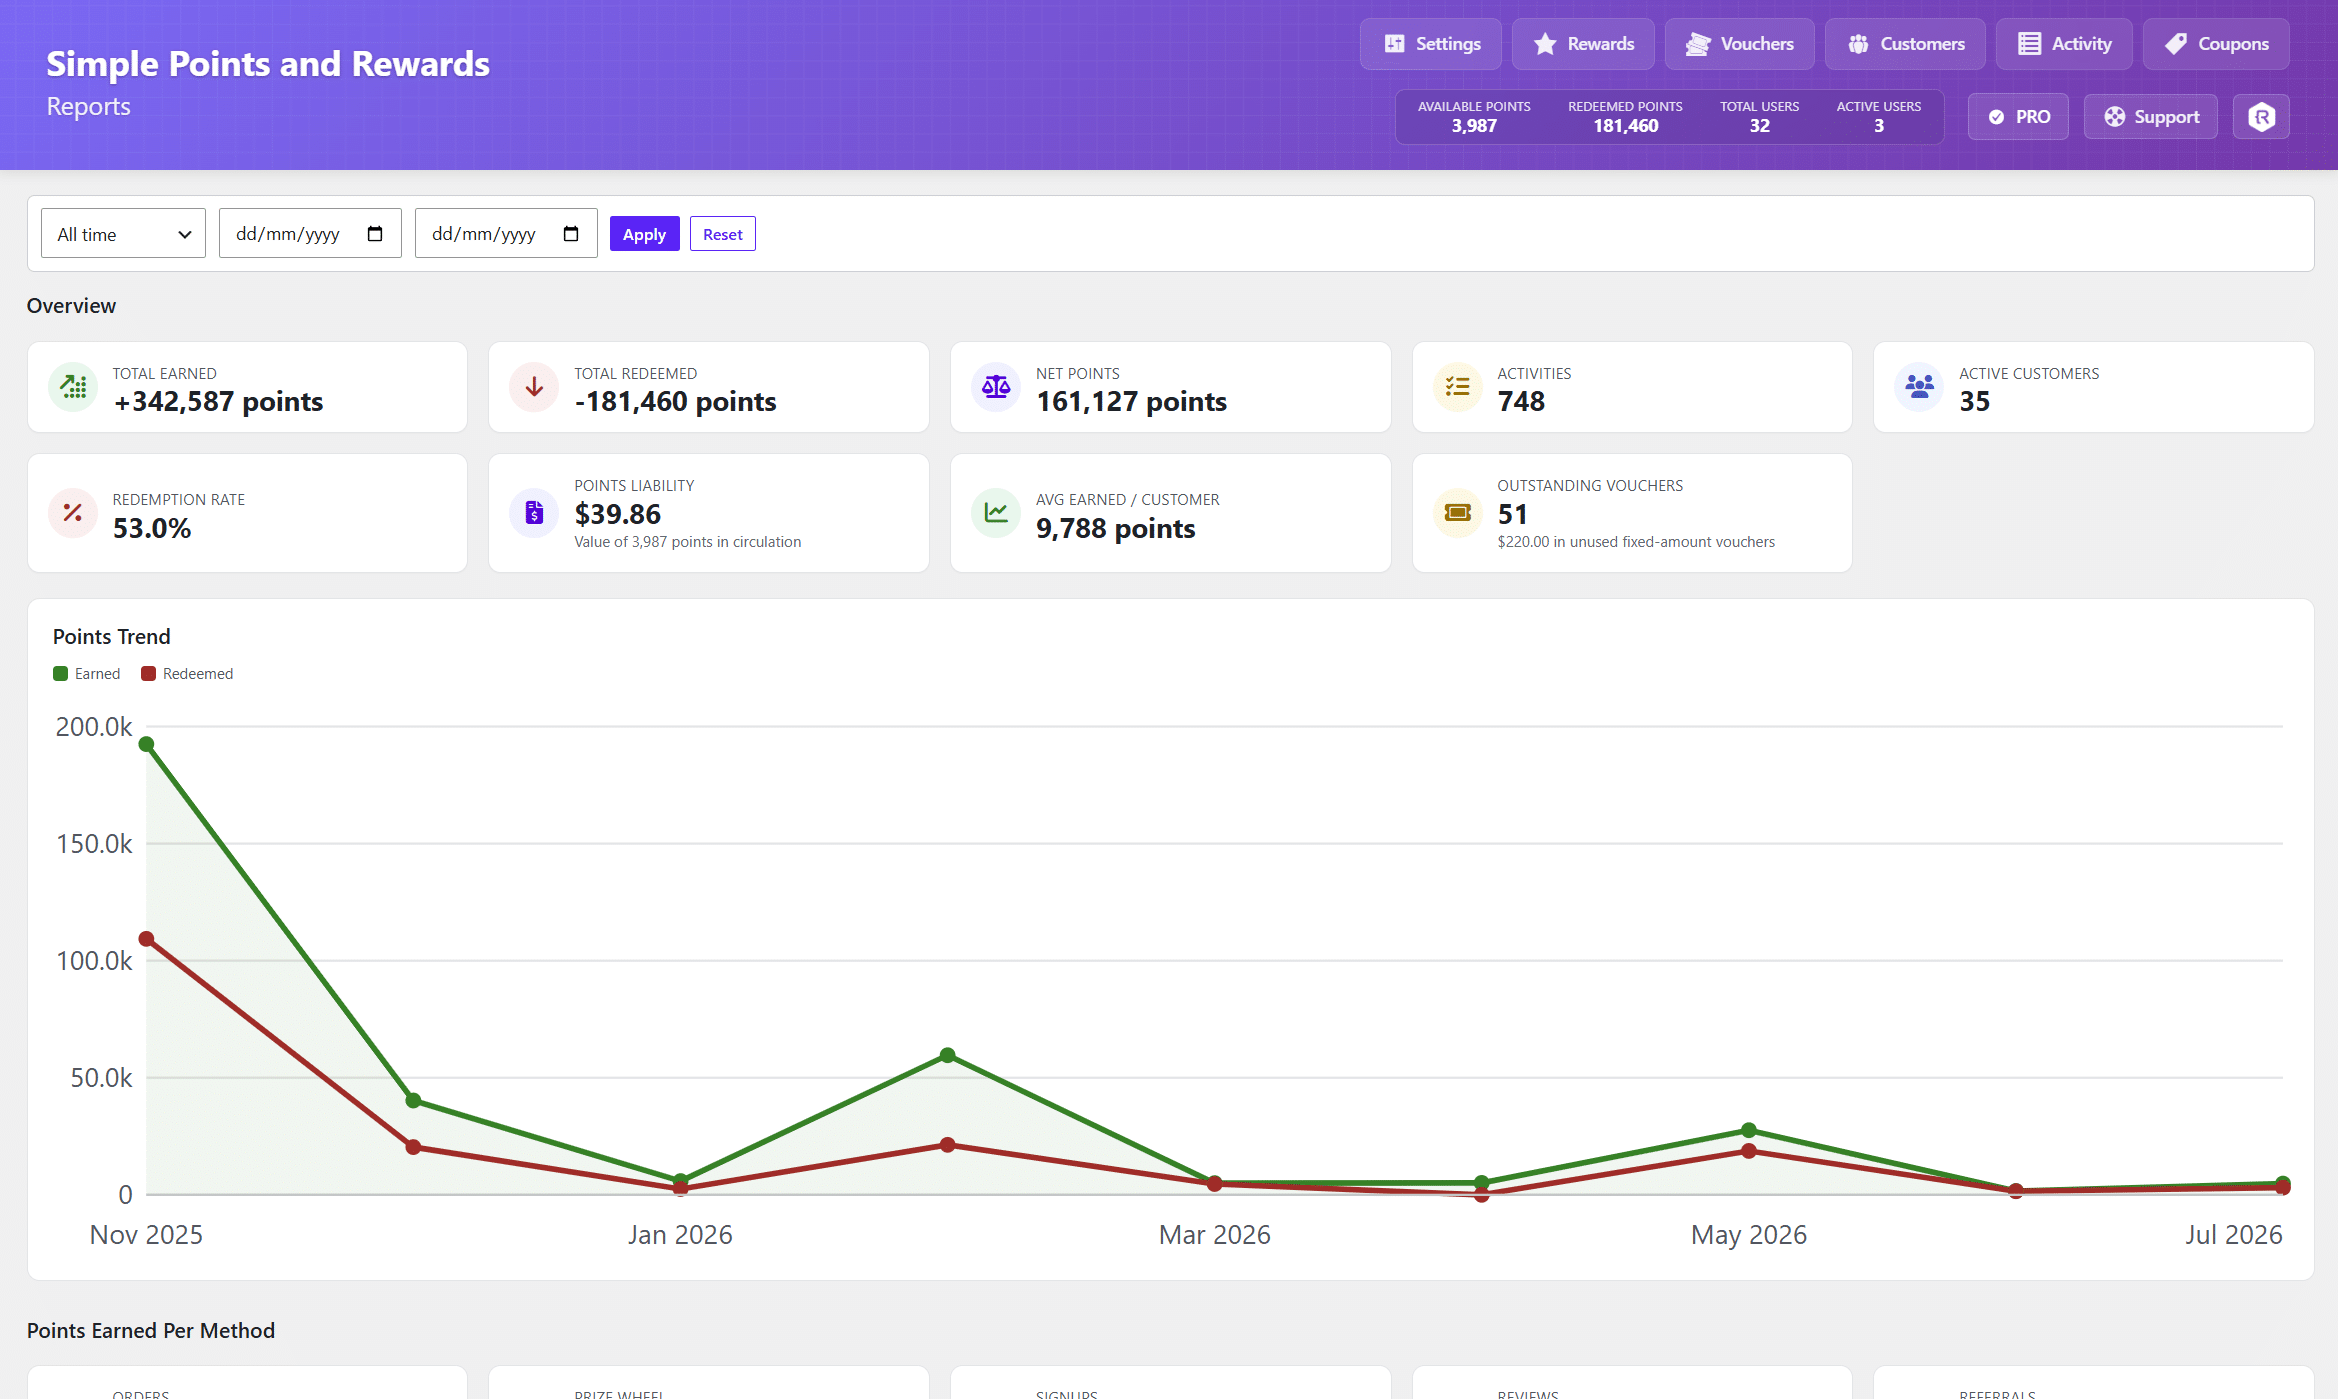Click the Vouchers tab icon
This screenshot has height=1399, width=2338.
[1698, 44]
